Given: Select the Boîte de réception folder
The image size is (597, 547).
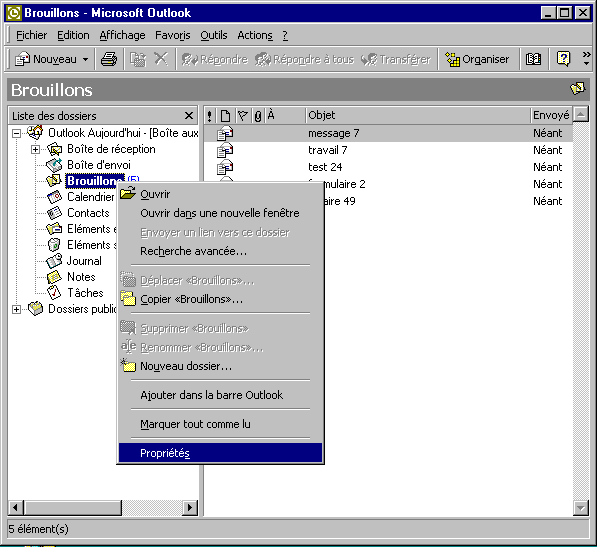Looking at the screenshot, I should pyautogui.click(x=111, y=149).
